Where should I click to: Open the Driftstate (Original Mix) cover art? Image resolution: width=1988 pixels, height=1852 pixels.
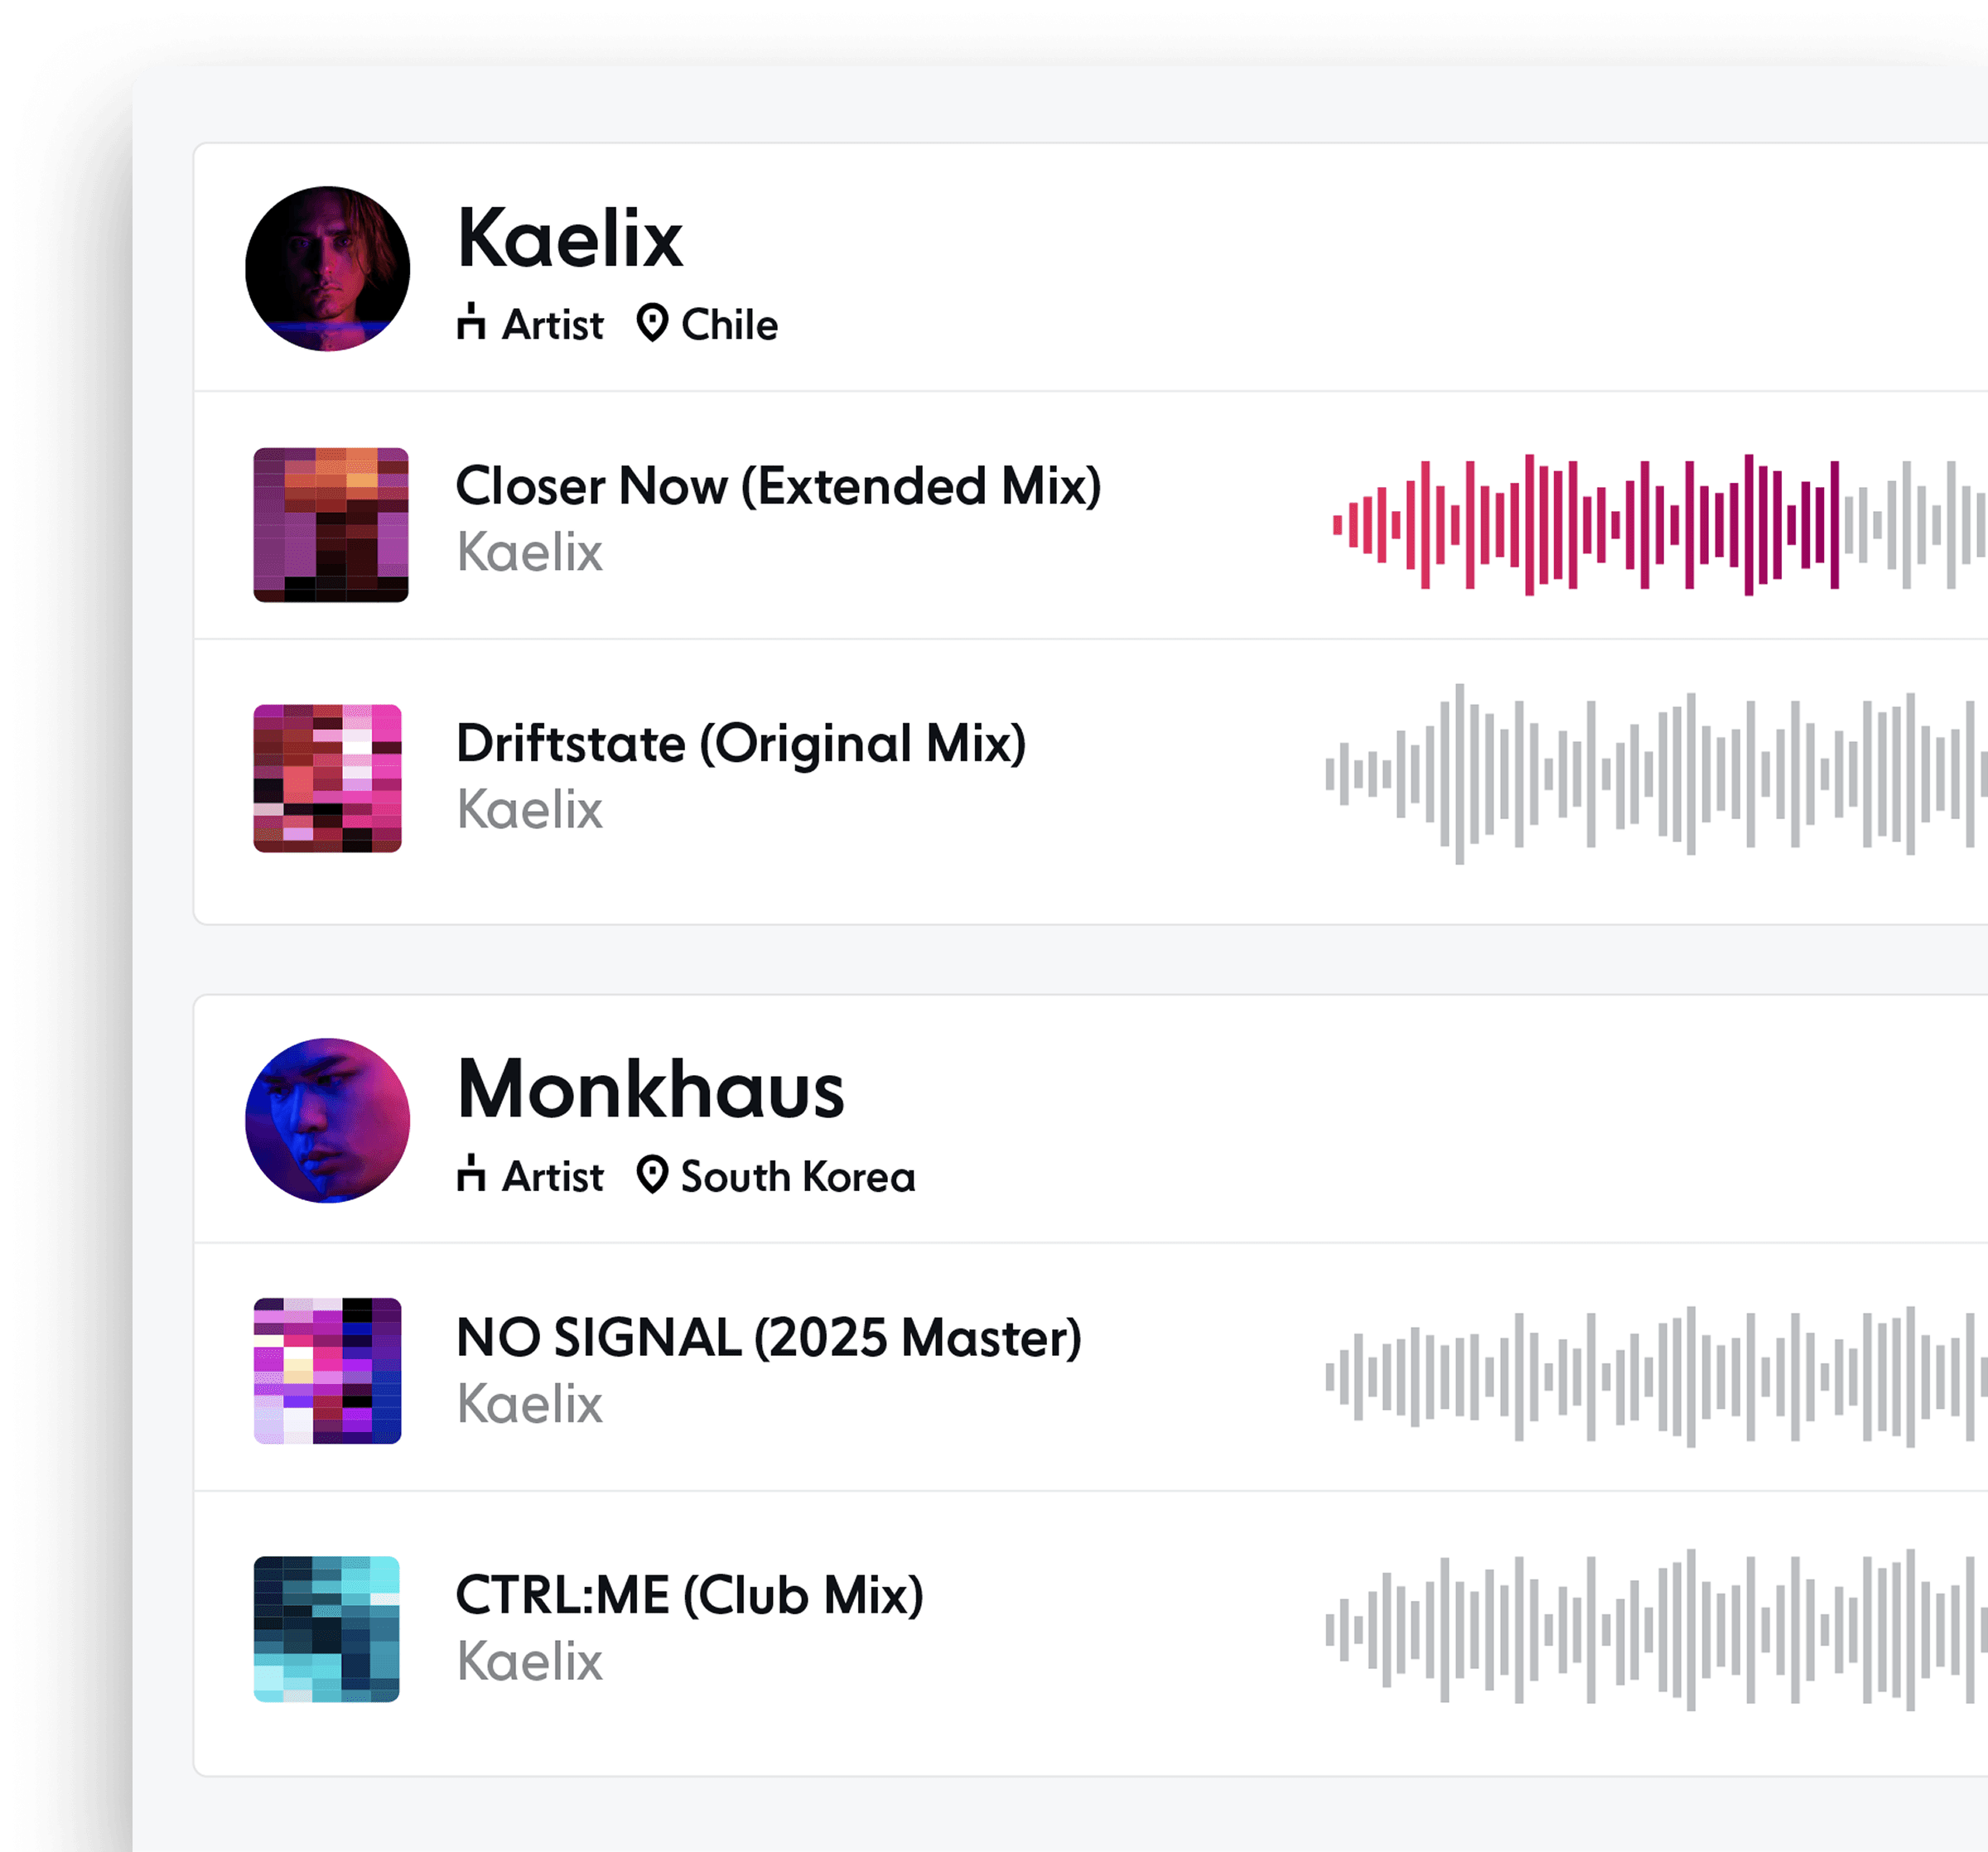pos(328,778)
